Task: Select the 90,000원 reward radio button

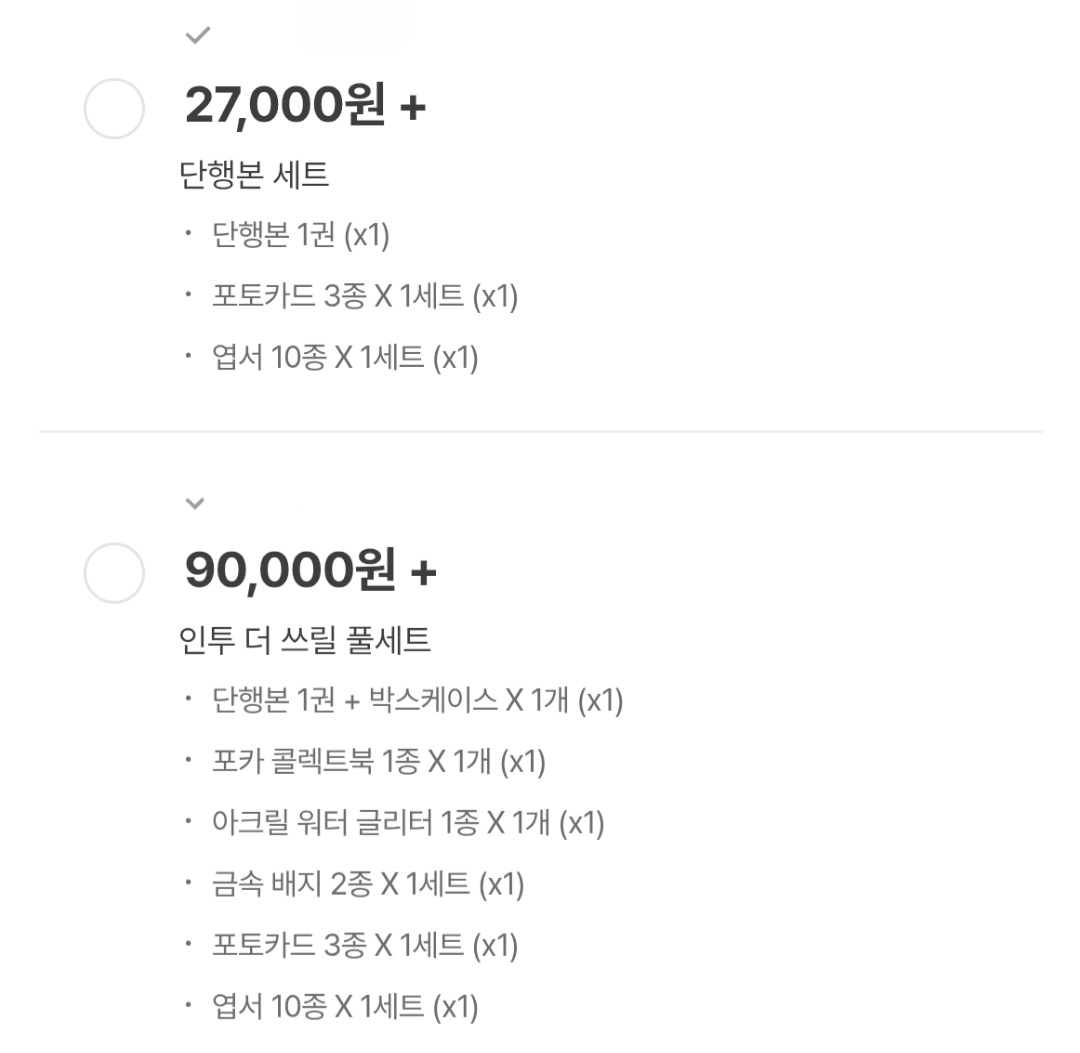Action: pyautogui.click(x=114, y=573)
